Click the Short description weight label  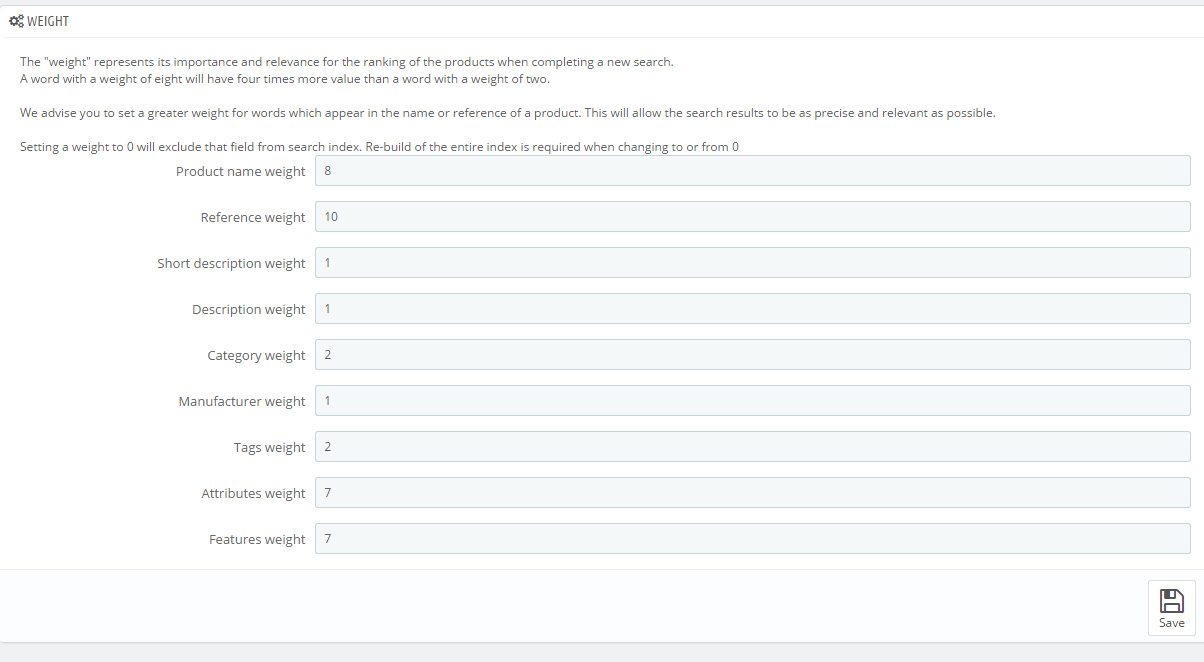pos(231,264)
